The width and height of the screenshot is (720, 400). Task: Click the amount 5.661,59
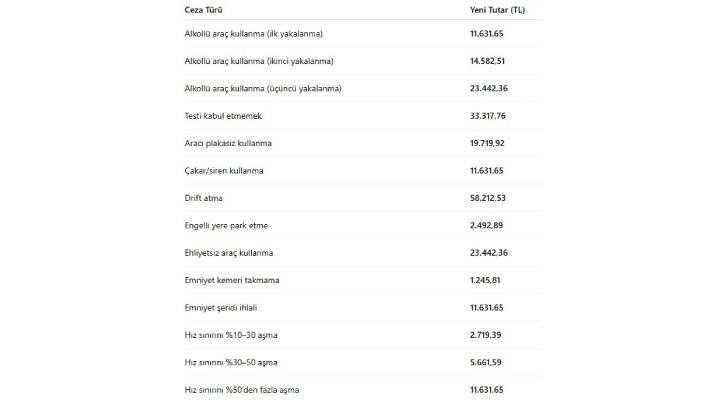coord(486,362)
